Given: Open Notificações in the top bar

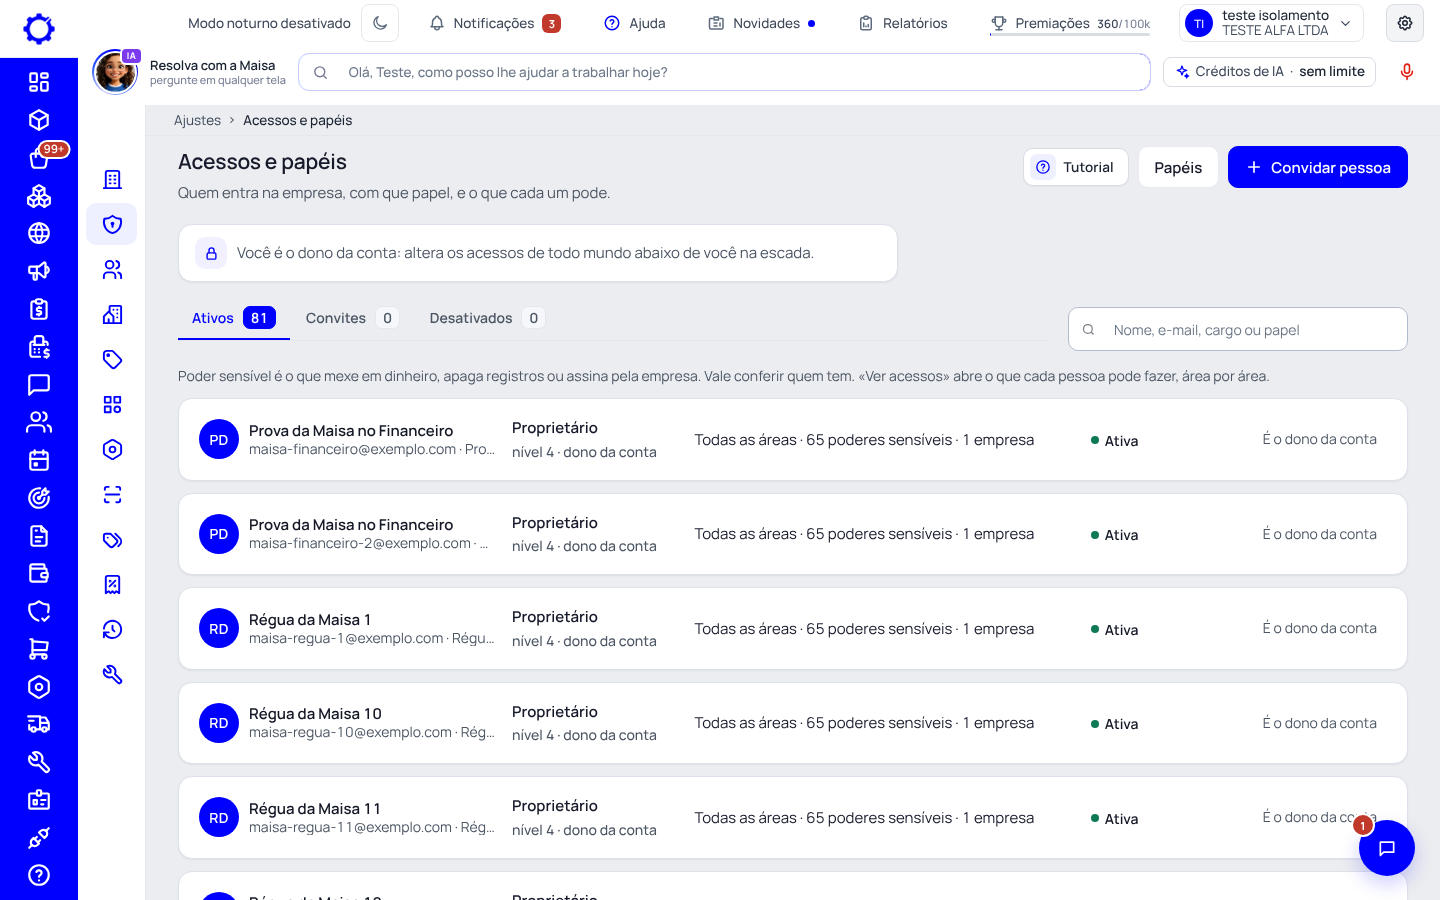Looking at the screenshot, I should tap(494, 23).
